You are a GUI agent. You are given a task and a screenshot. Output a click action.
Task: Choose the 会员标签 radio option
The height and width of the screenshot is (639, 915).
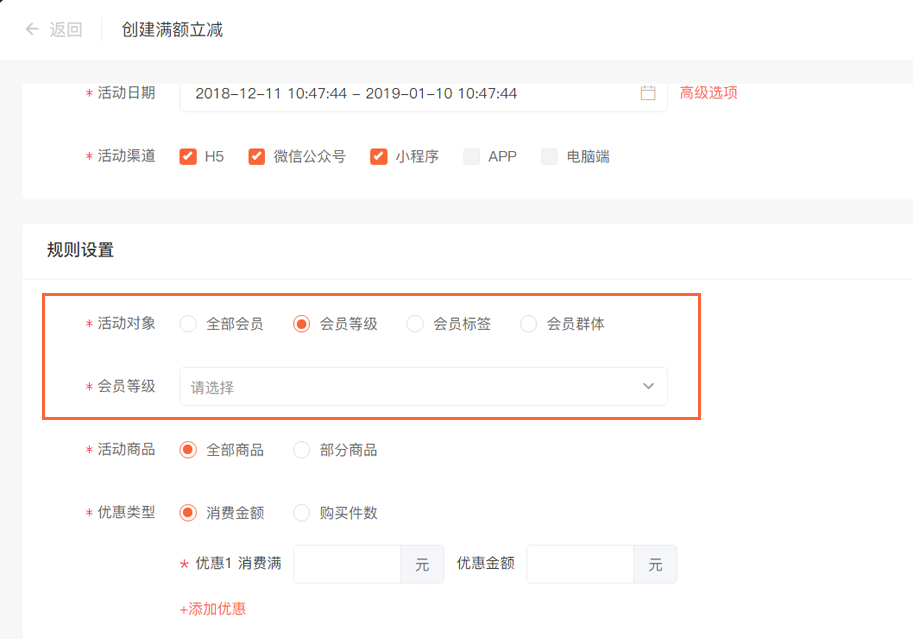pos(415,324)
